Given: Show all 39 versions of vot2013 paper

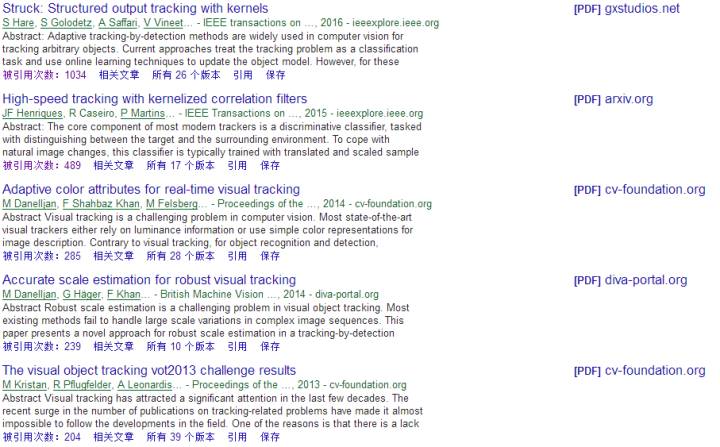Looking at the screenshot, I should [180, 437].
